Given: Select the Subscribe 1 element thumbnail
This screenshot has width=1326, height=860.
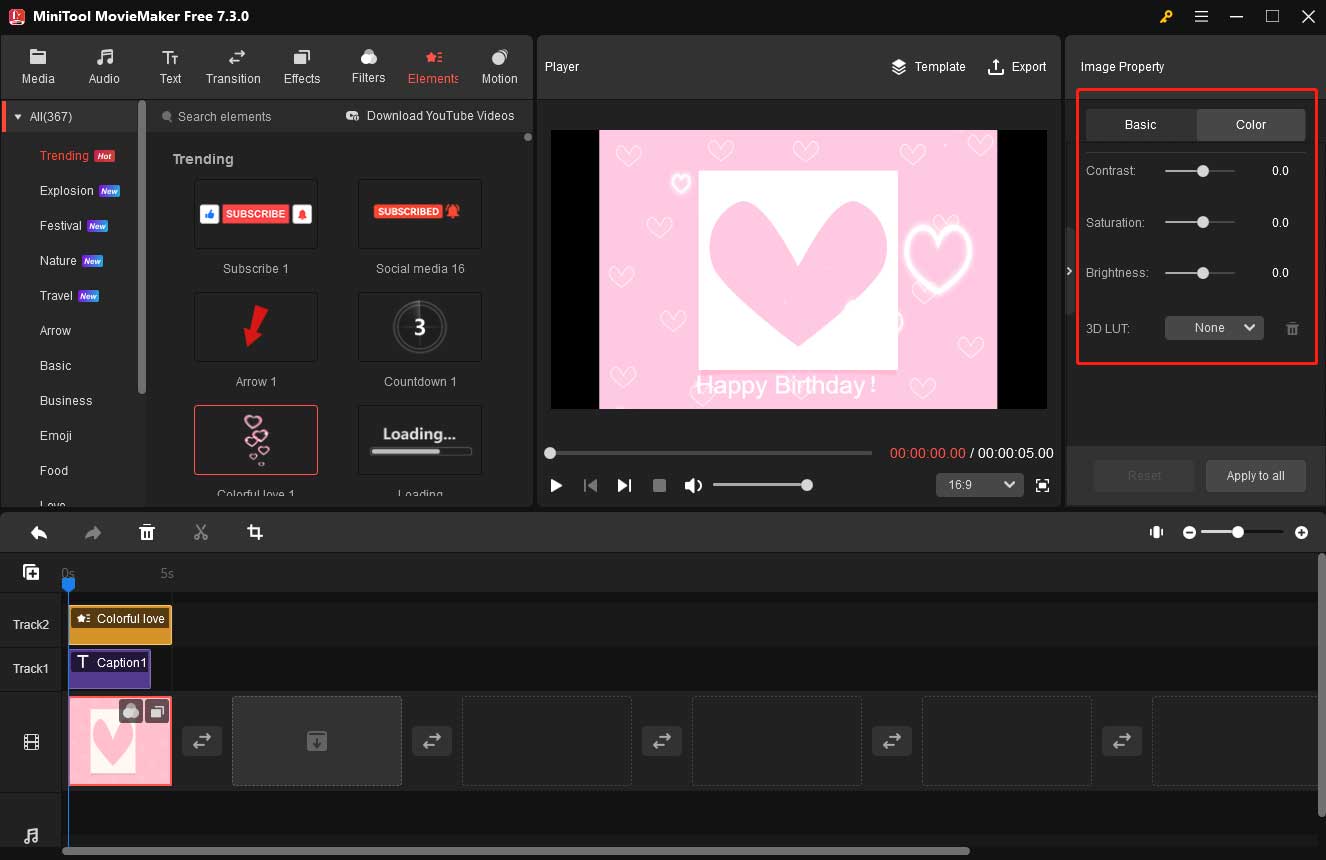Looking at the screenshot, I should [256, 214].
